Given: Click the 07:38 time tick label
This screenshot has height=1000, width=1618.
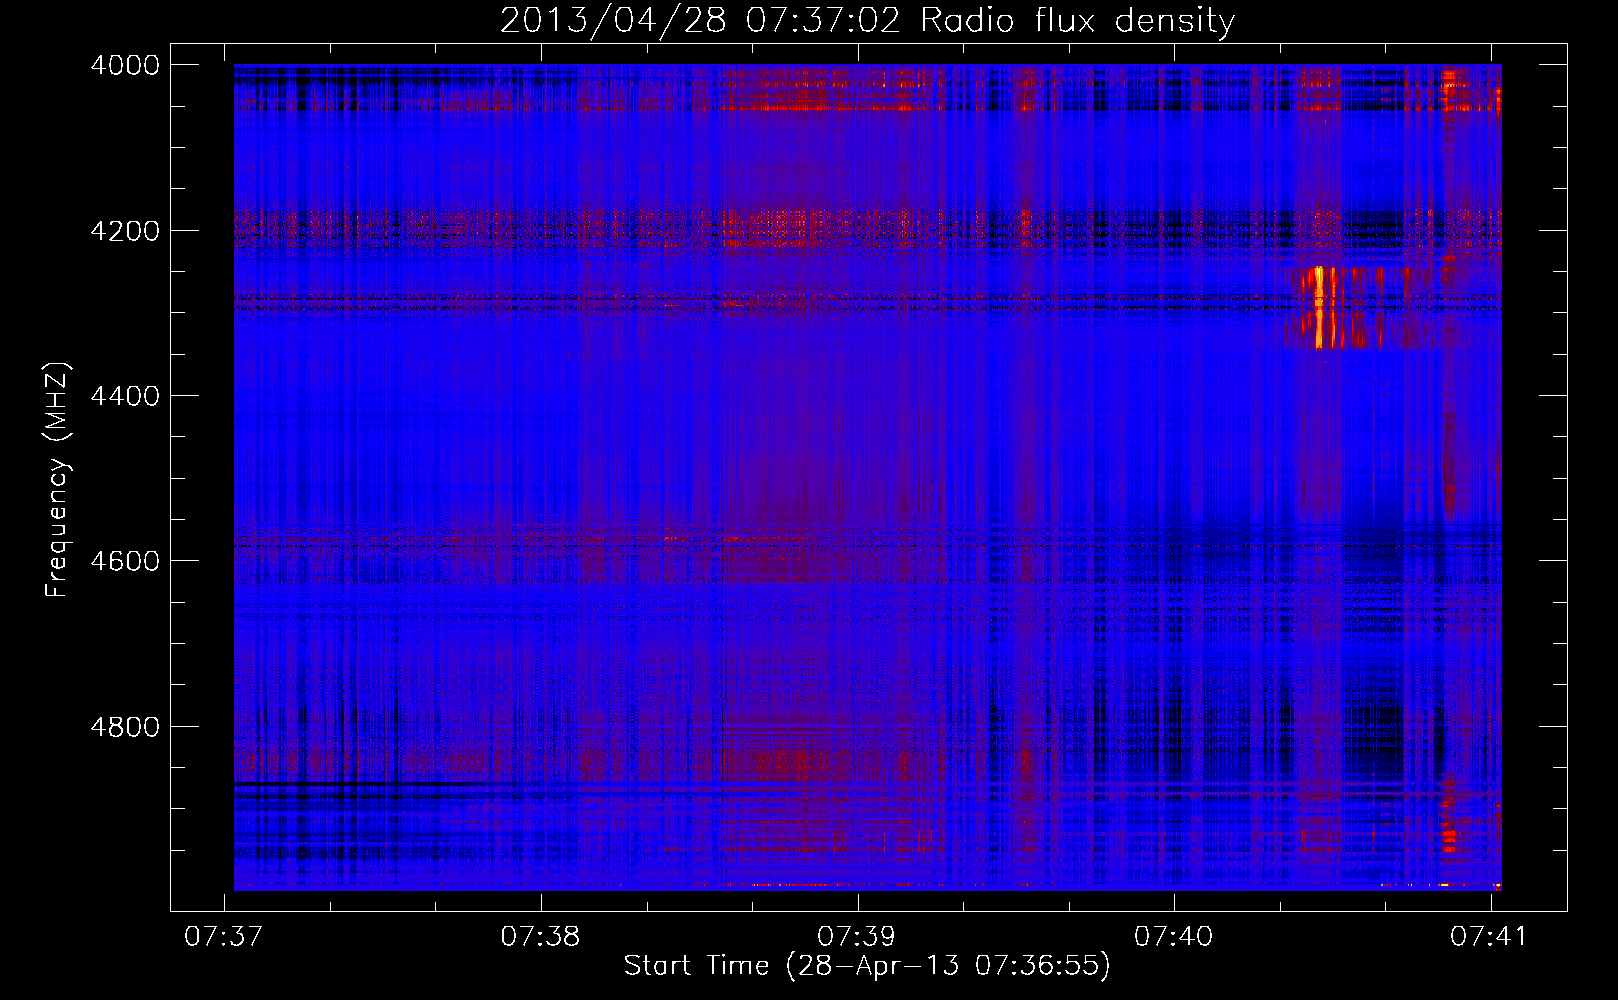Looking at the screenshot, I should (541, 937).
